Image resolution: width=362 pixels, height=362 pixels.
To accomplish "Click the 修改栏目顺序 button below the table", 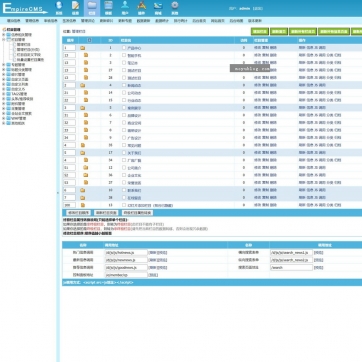I will (78, 213).
